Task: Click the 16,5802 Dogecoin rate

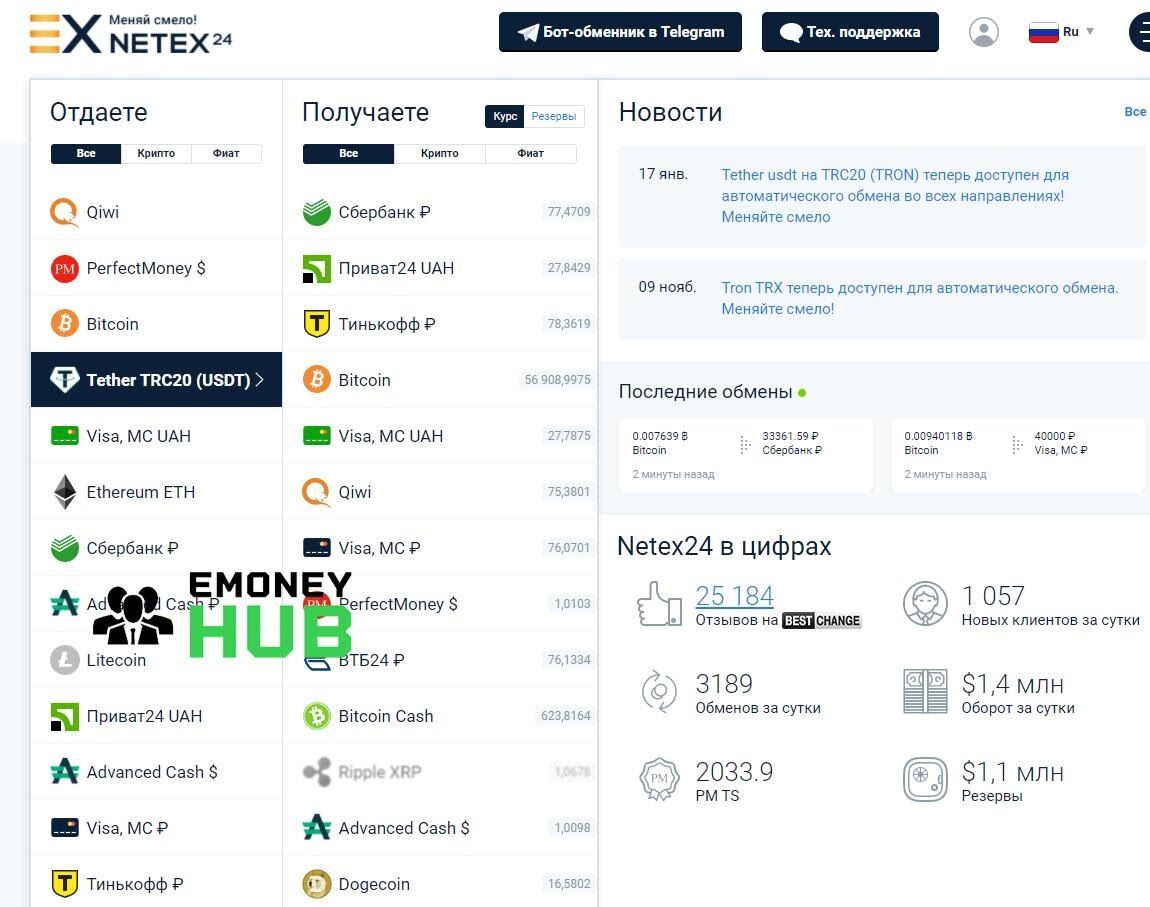Action: click(568, 884)
